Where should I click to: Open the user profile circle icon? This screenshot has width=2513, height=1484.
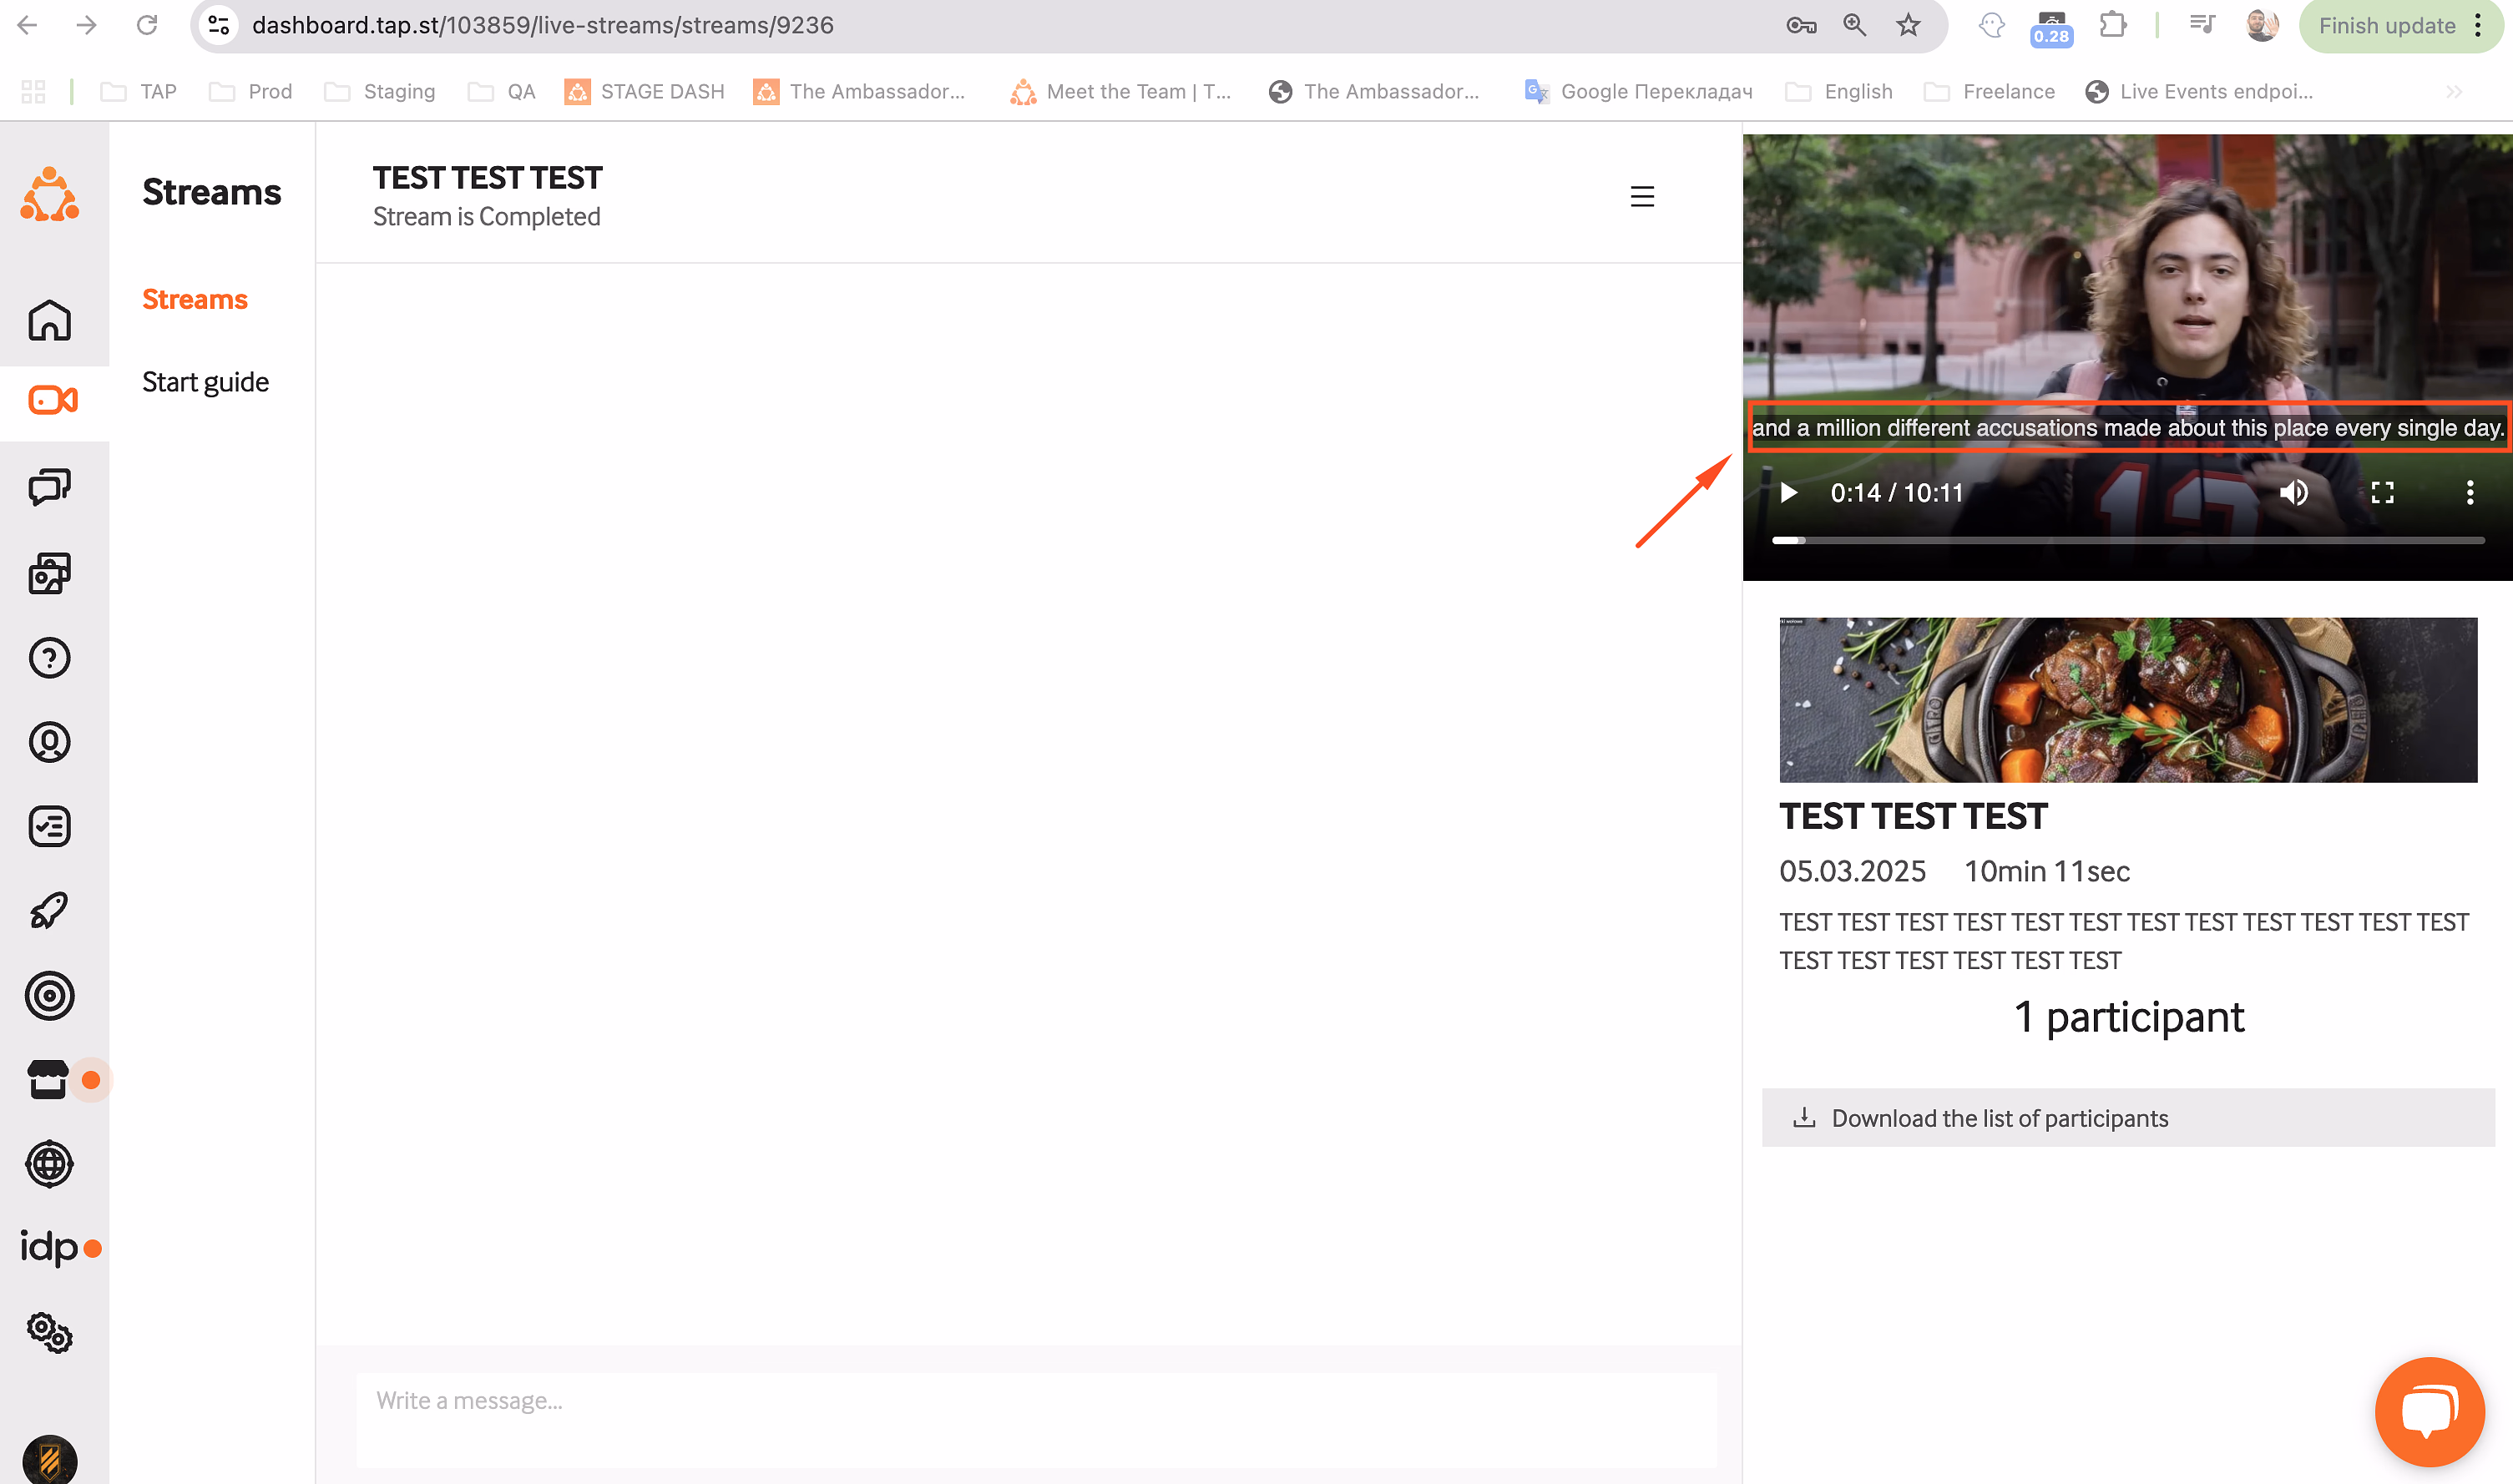point(49,742)
